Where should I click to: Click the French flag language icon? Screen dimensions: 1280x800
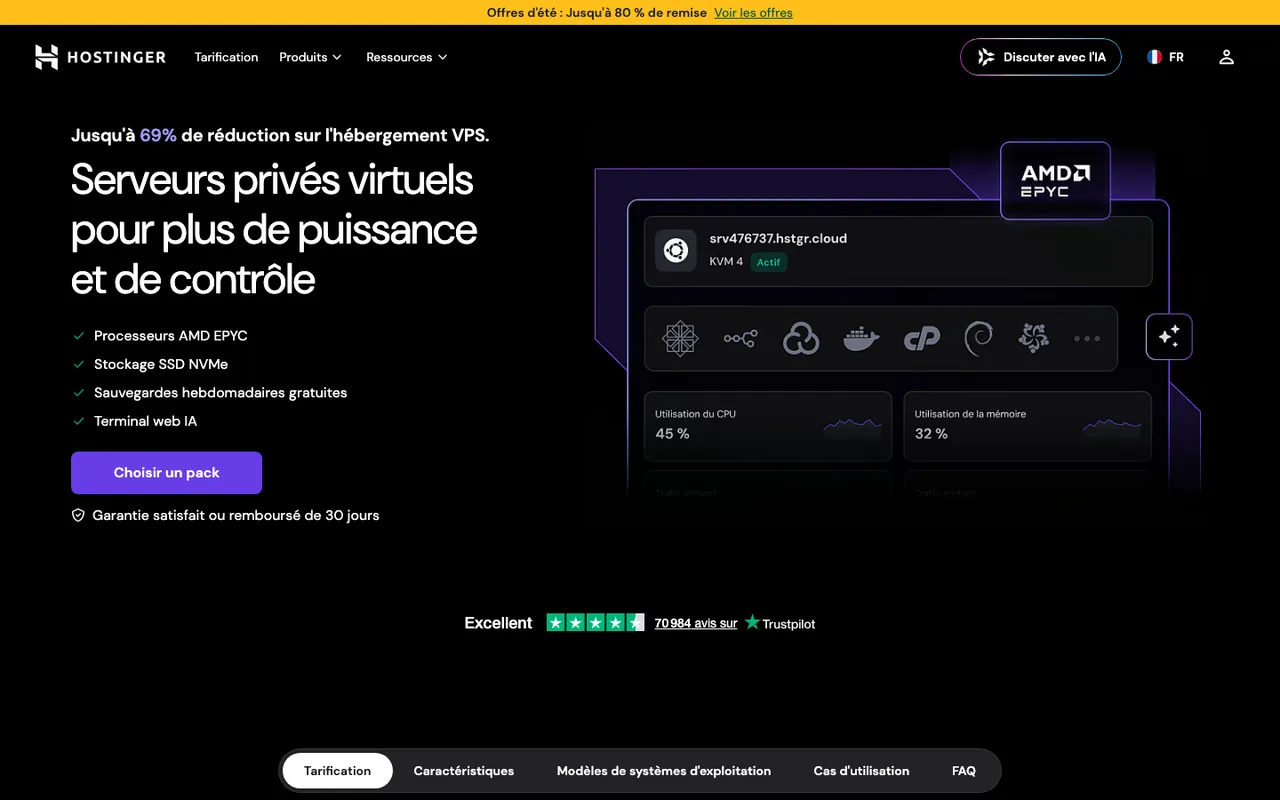pyautogui.click(x=1154, y=57)
